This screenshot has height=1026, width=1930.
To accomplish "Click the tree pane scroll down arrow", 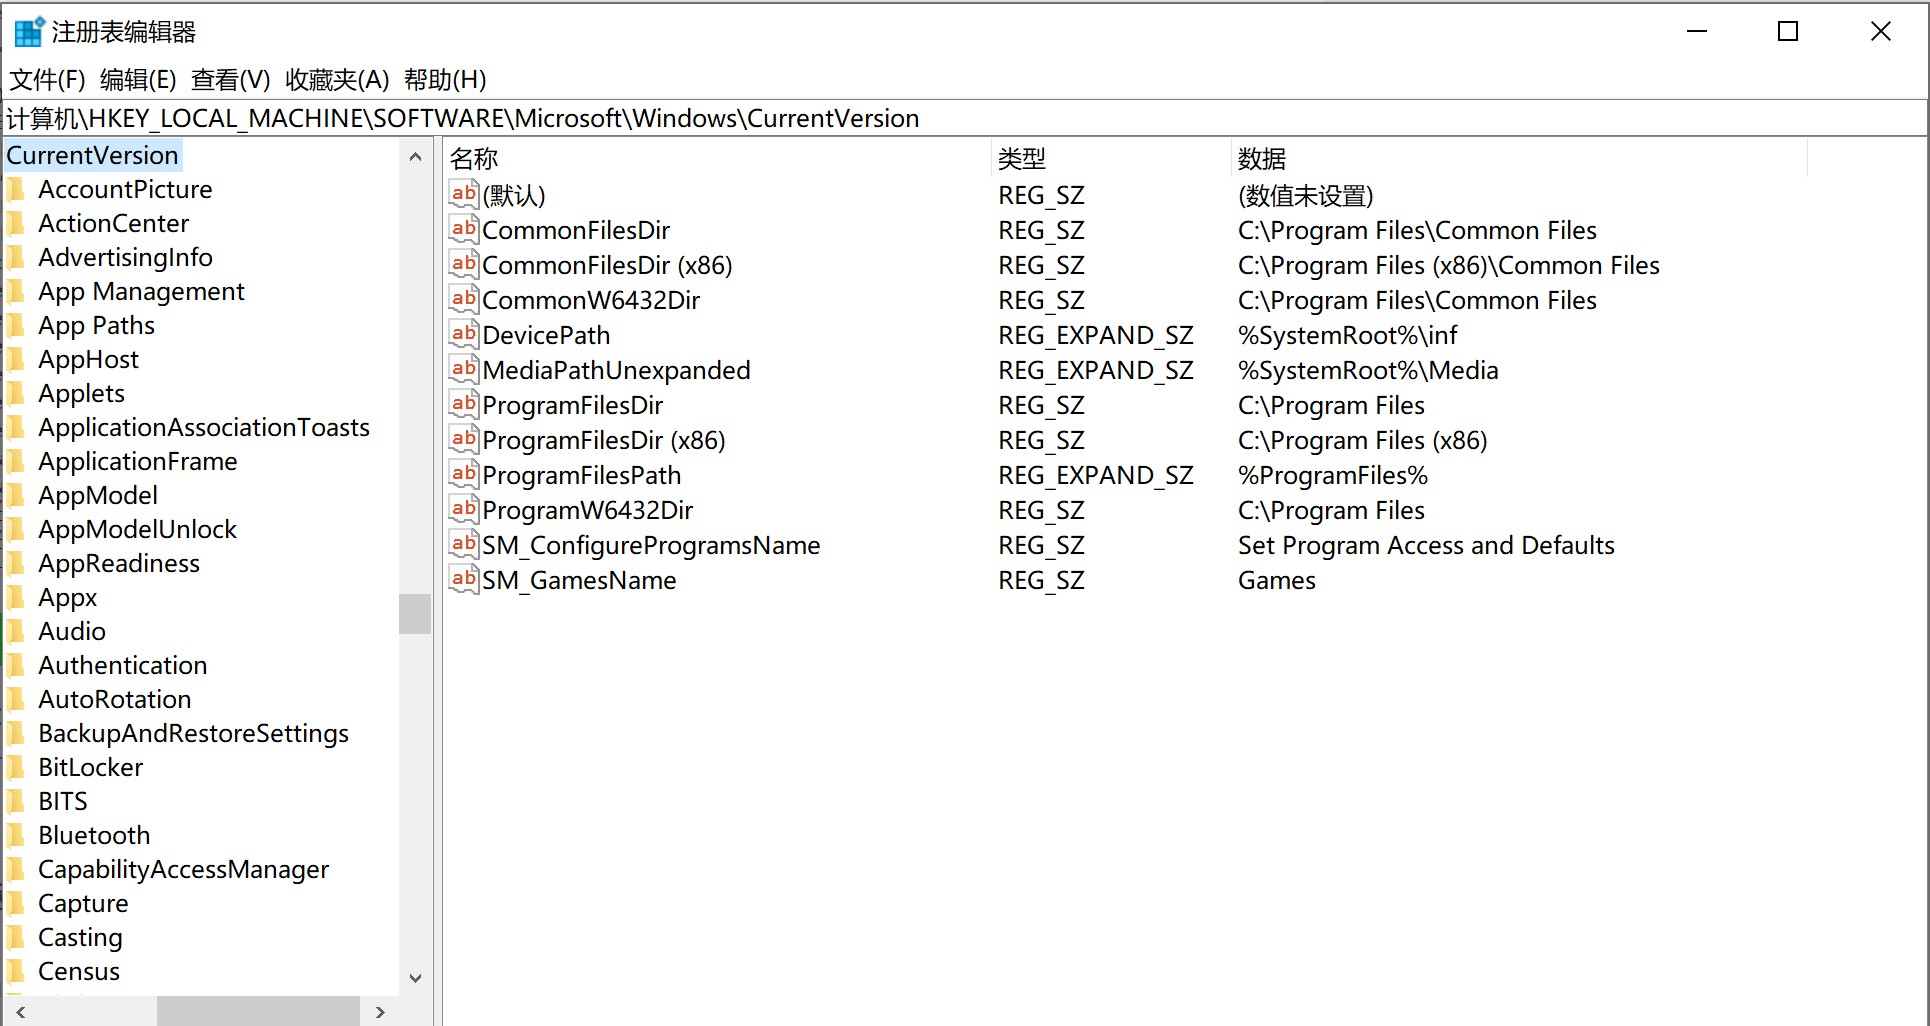I will (415, 978).
